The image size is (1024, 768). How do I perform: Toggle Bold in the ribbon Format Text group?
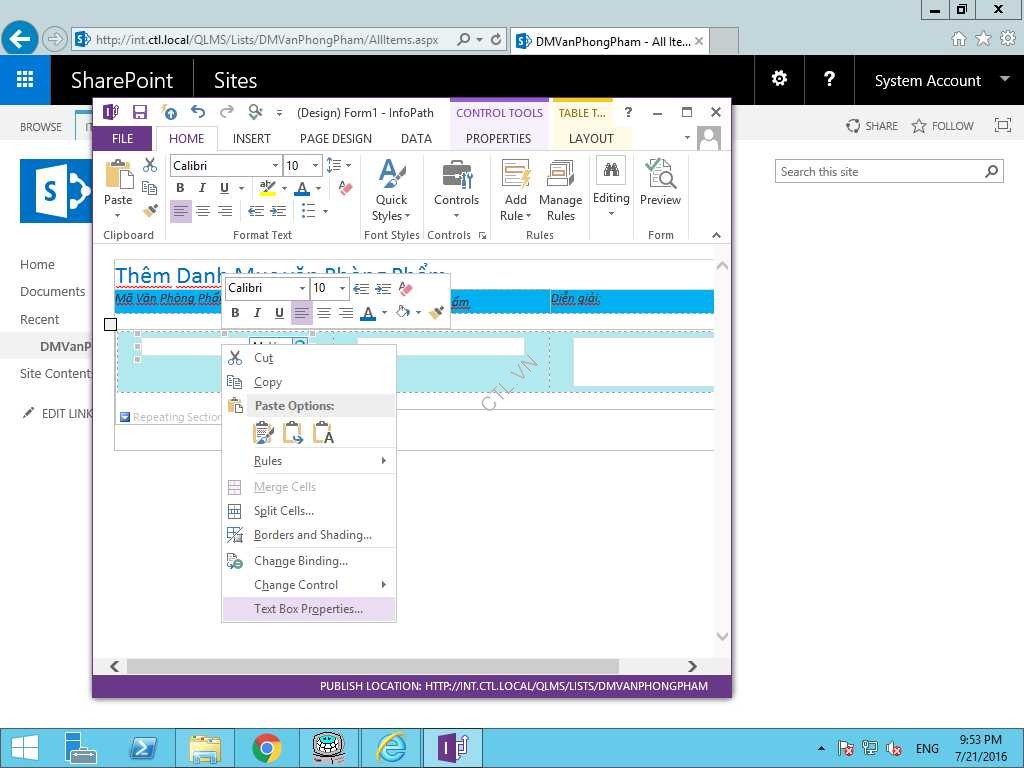(180, 188)
